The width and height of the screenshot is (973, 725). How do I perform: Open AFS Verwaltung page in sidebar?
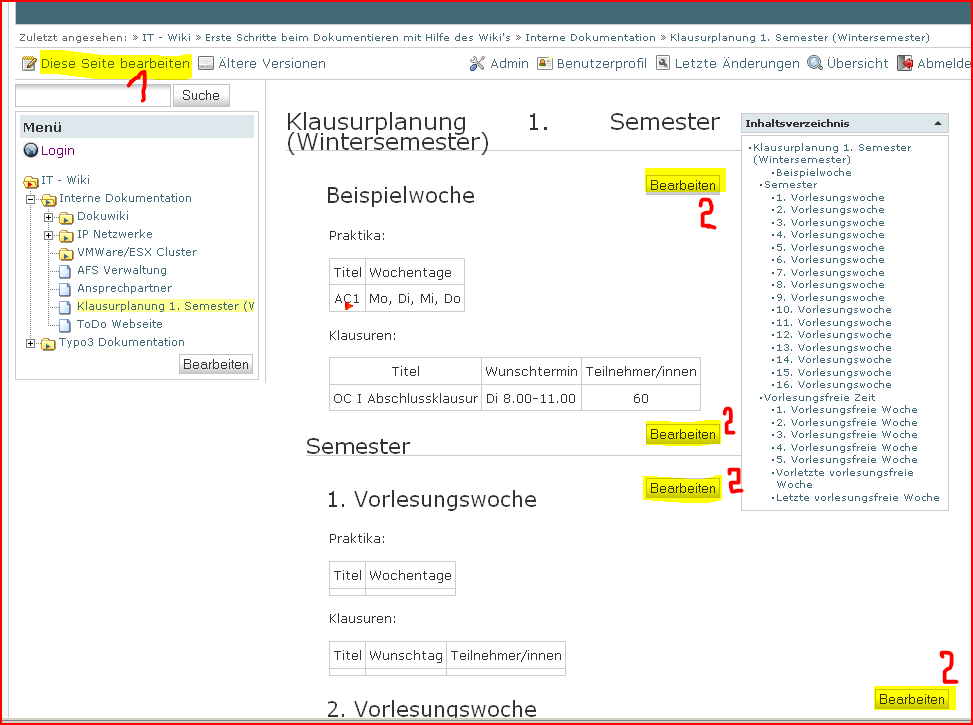121,270
